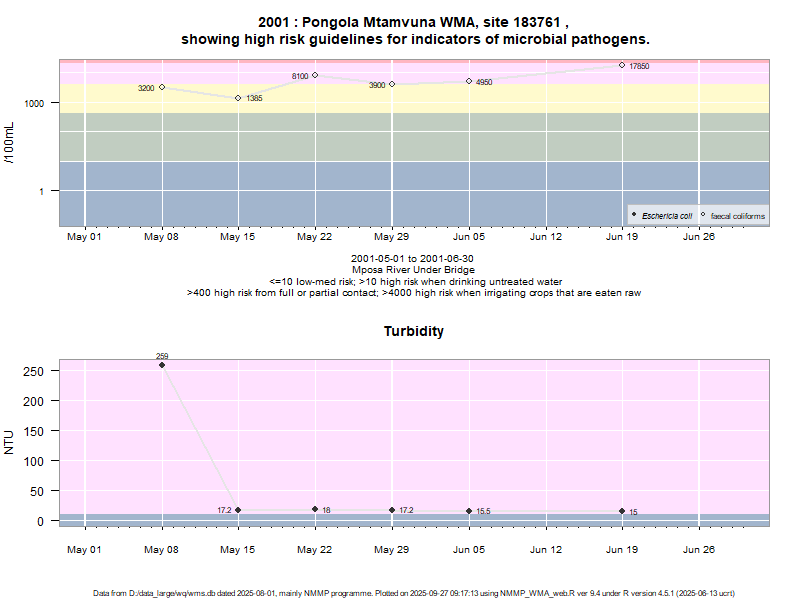800x600 pixels.
Task: Click the NTU y-axis label
Action: coord(11,441)
